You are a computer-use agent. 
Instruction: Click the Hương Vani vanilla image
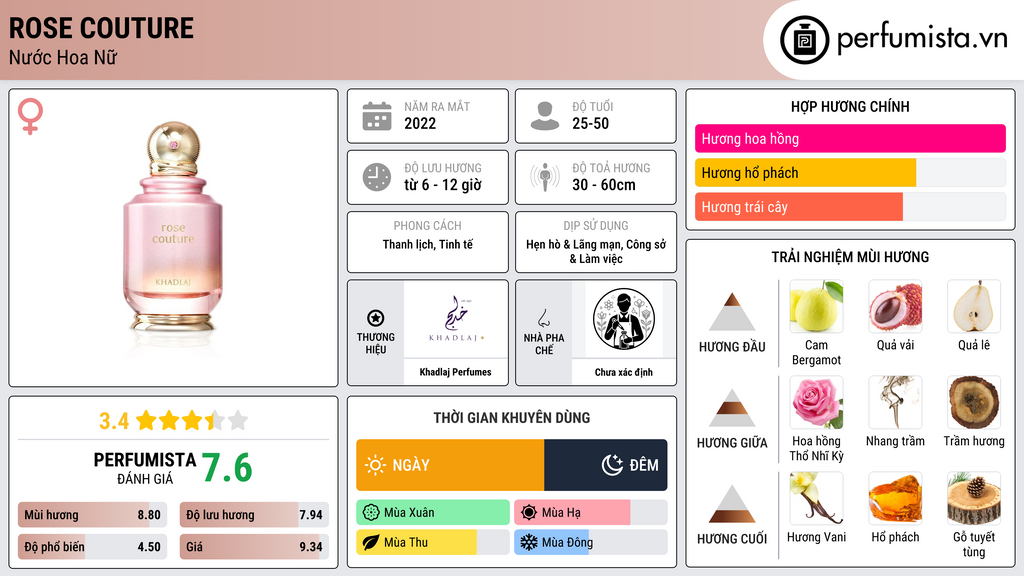click(816, 498)
